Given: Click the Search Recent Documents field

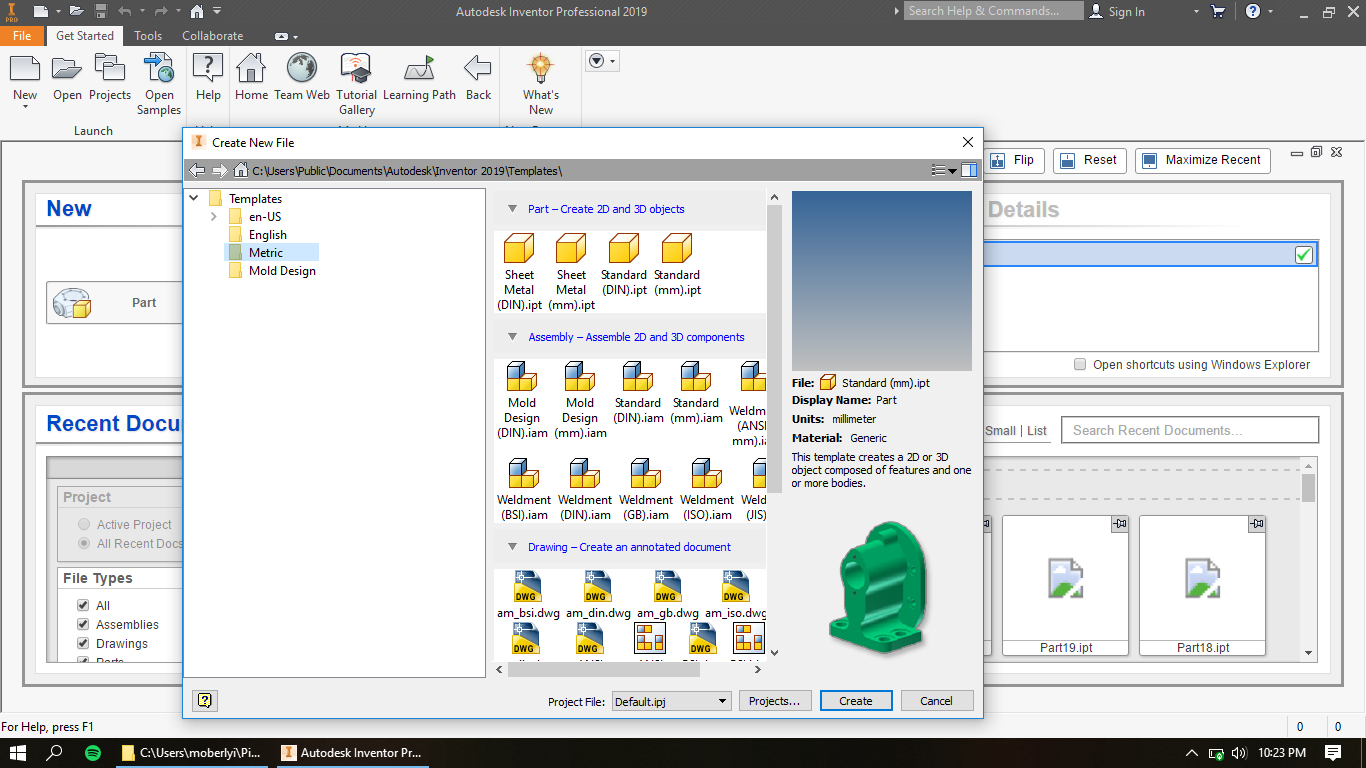Looking at the screenshot, I should click(1190, 430).
